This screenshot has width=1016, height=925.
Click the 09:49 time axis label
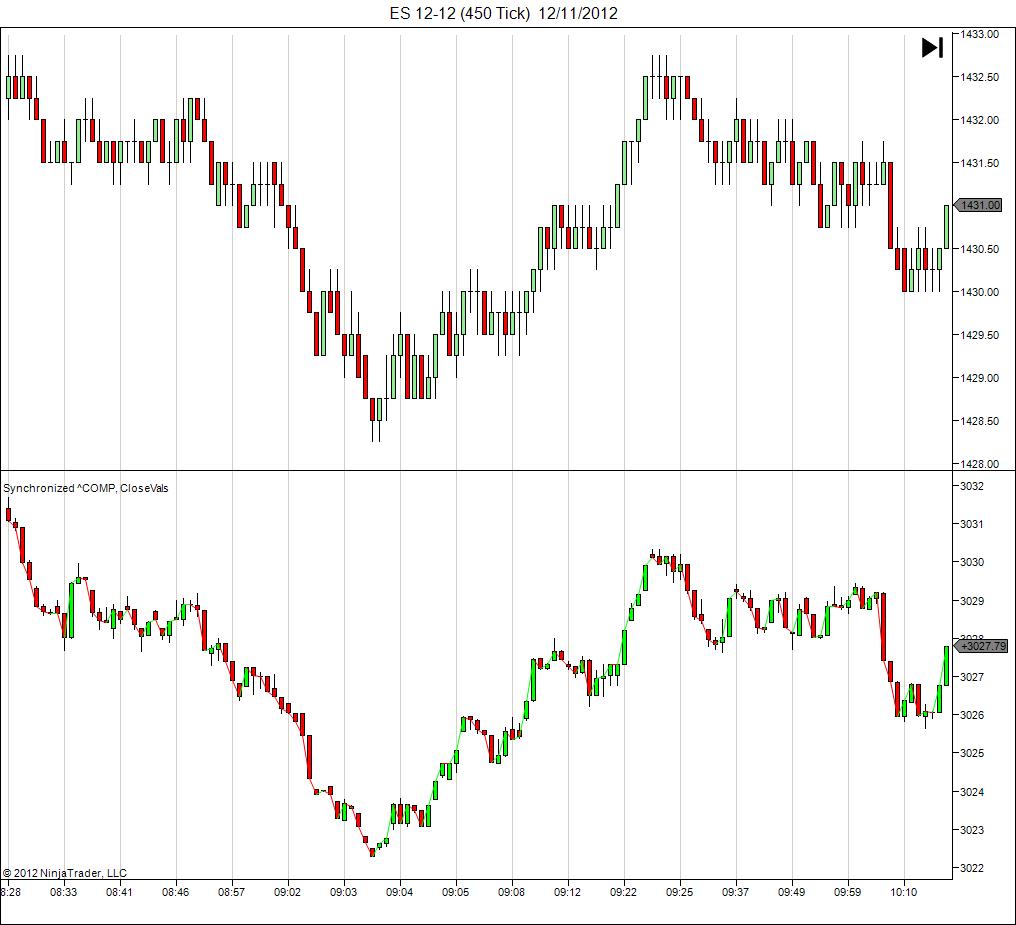click(x=792, y=892)
